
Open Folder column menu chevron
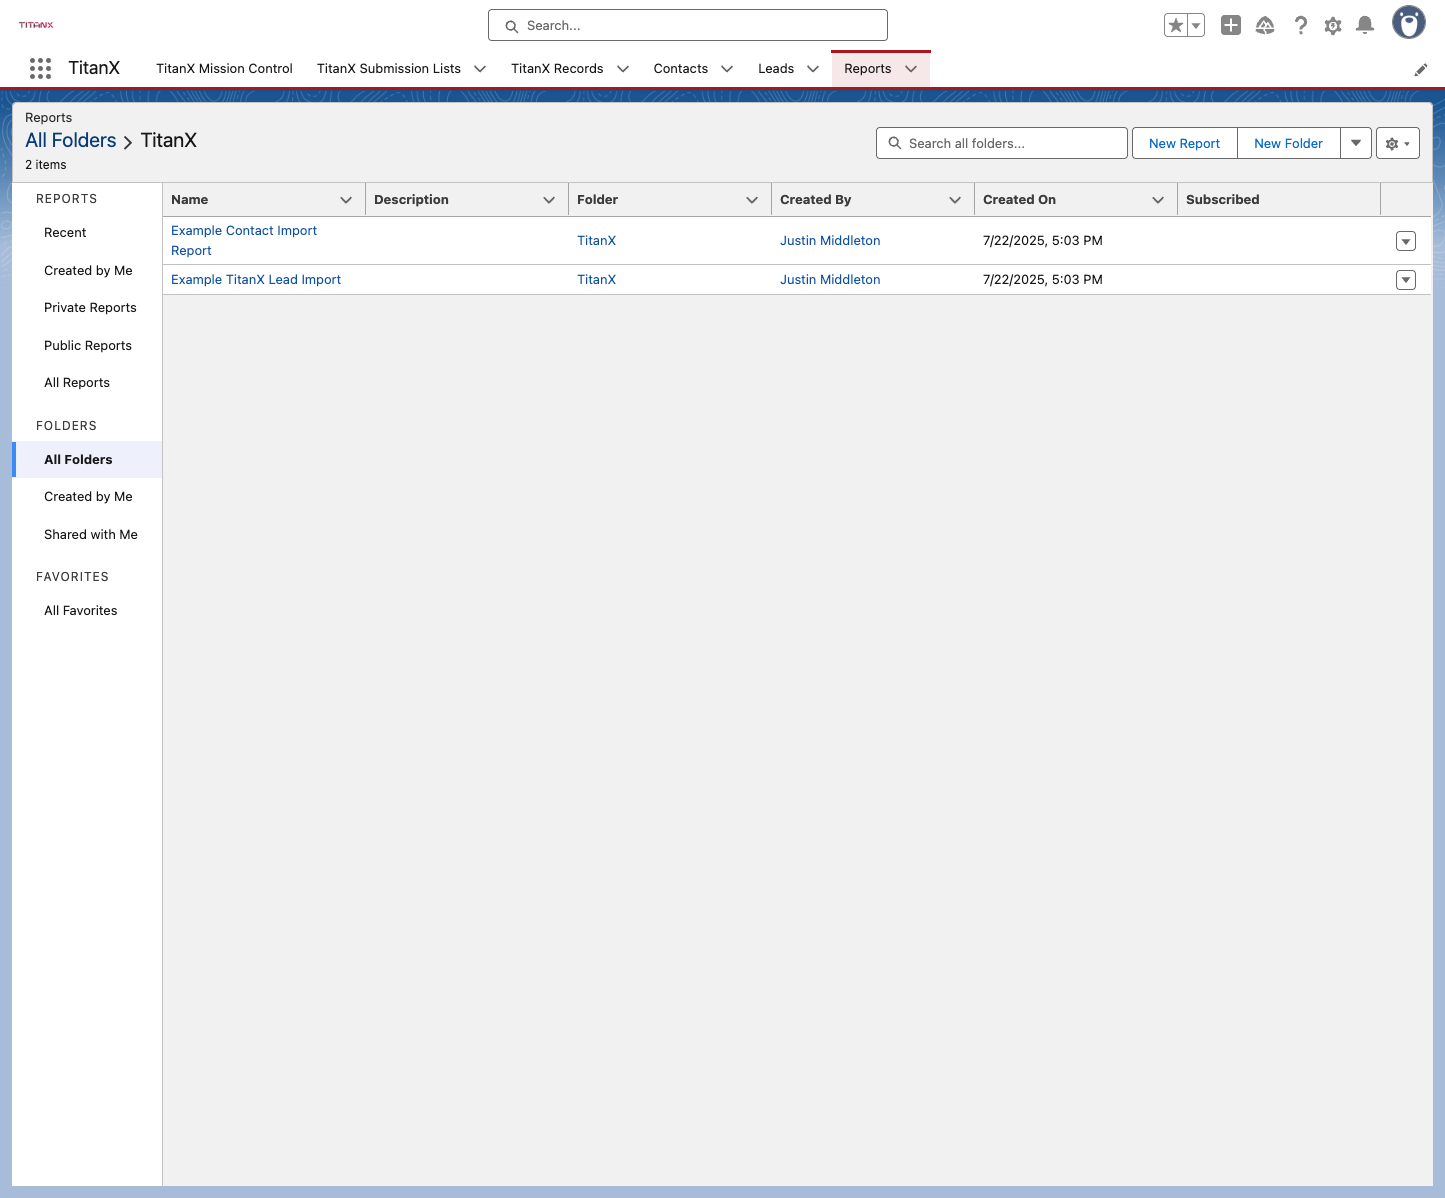pos(752,200)
